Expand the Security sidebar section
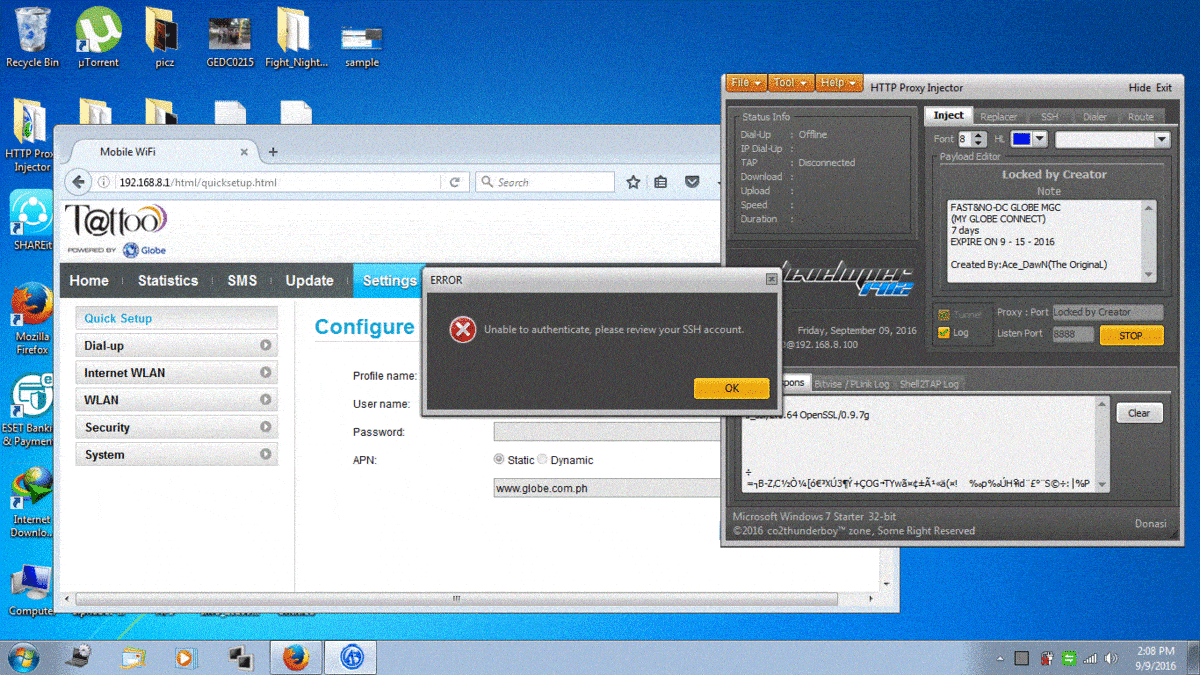Viewport: 1200px width, 675px height. (176, 427)
